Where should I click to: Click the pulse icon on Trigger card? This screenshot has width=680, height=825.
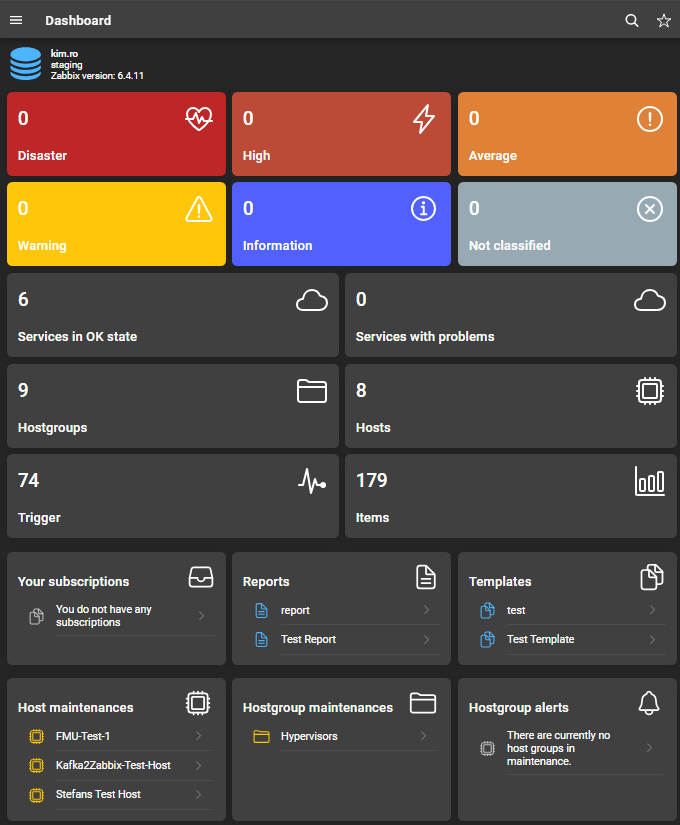click(x=312, y=481)
